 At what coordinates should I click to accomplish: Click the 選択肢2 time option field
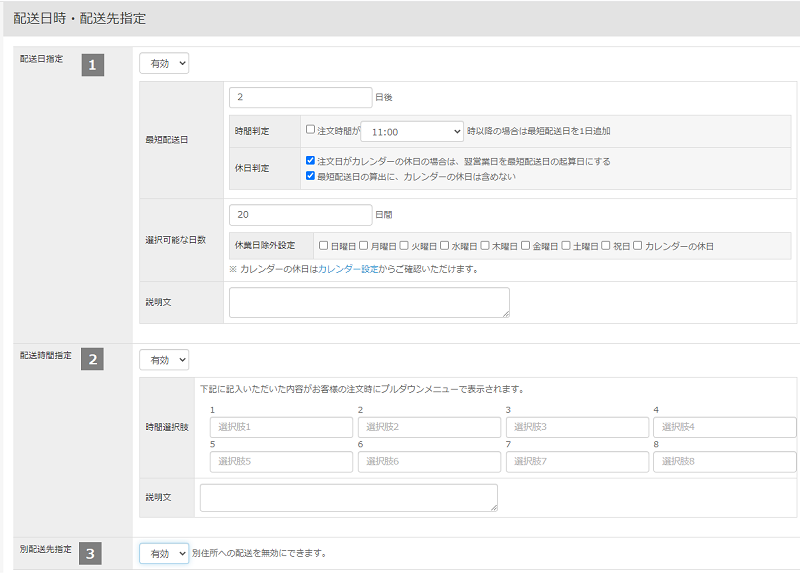[429, 427]
